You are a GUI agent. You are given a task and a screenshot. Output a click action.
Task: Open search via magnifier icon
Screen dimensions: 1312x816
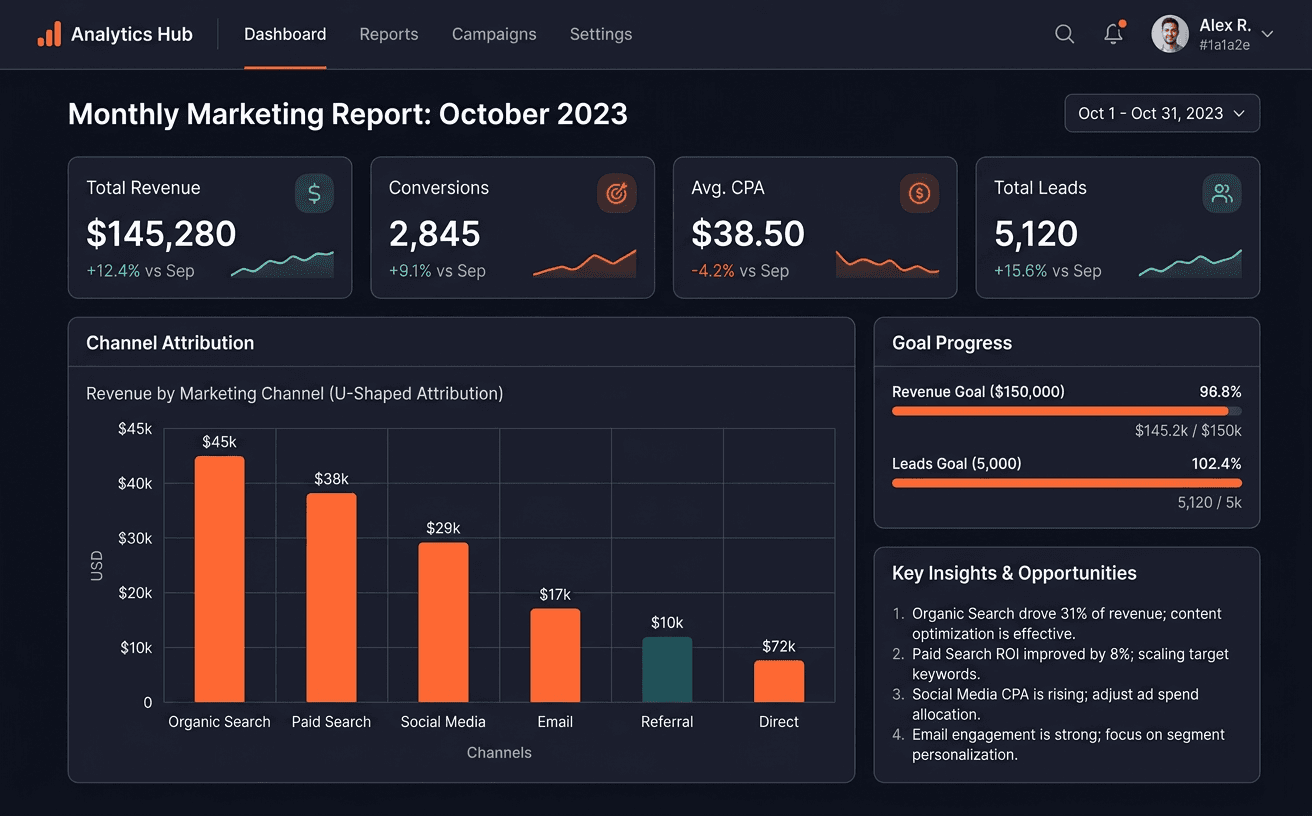pos(1065,34)
